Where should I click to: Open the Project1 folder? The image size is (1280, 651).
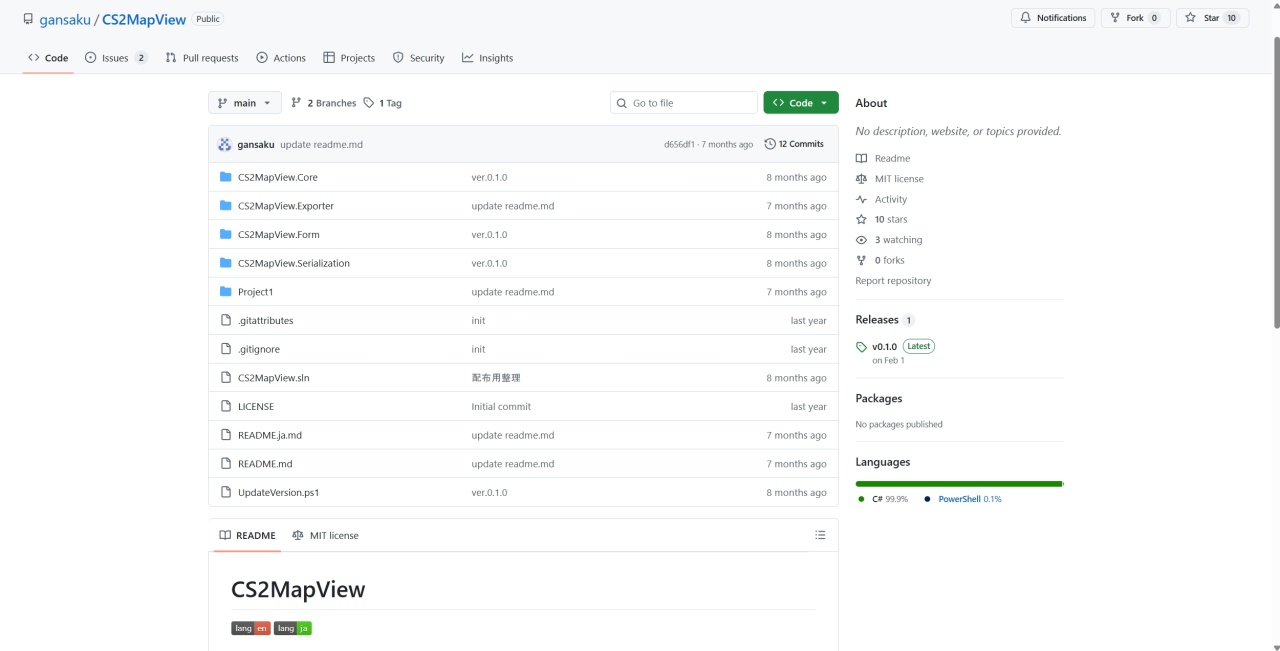(255, 292)
